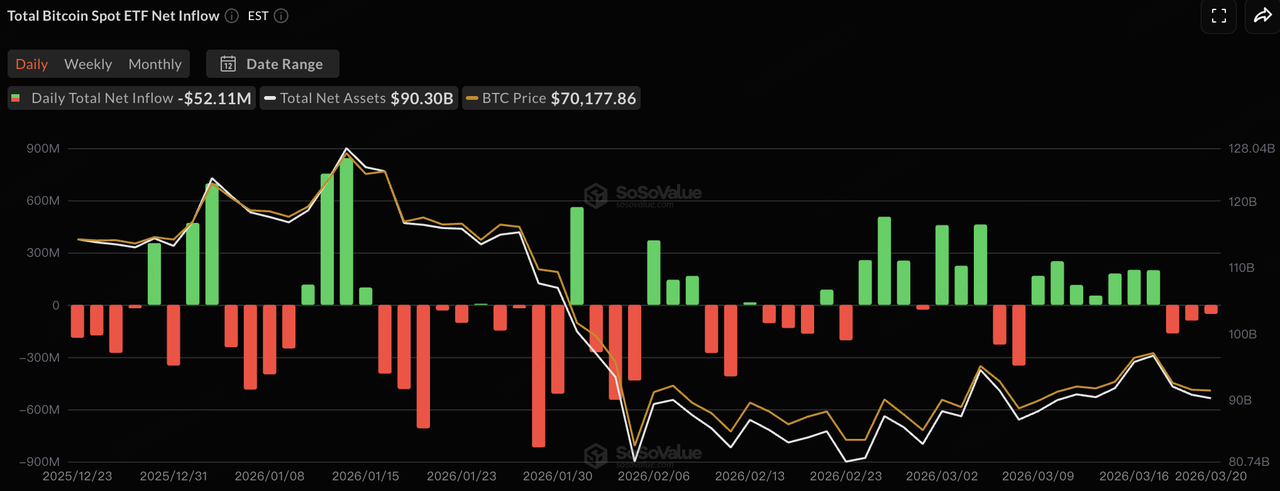Image resolution: width=1280 pixels, height=491 pixels.
Task: Click the green-red Daily Net Inflow legend icon
Action: (17, 98)
